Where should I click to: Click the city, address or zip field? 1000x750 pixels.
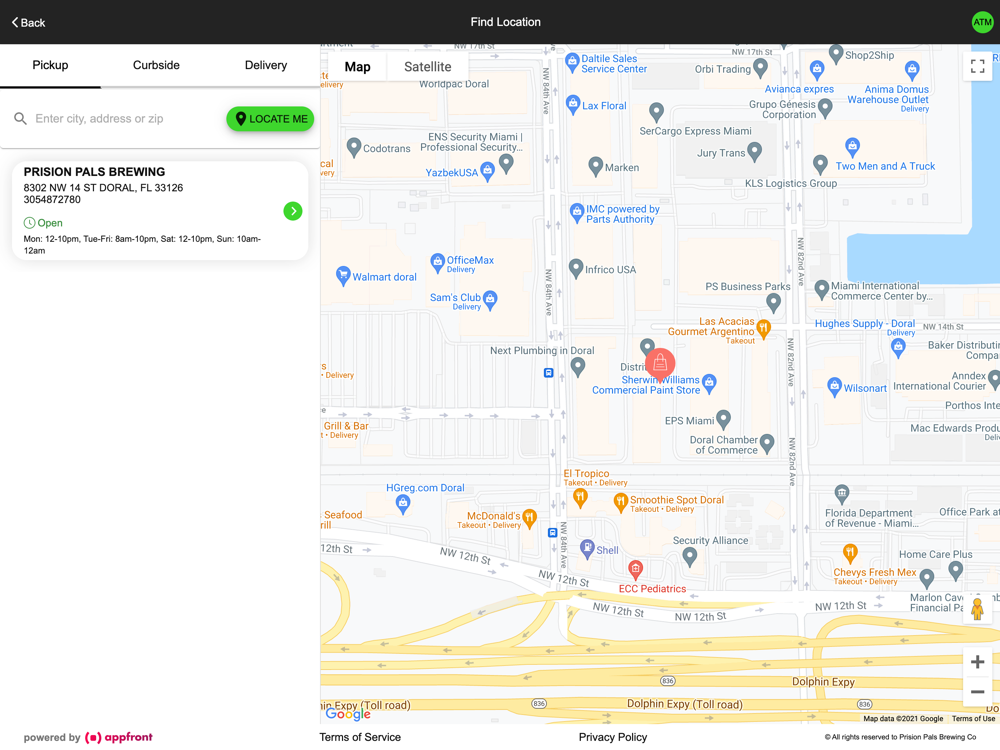click(x=128, y=119)
